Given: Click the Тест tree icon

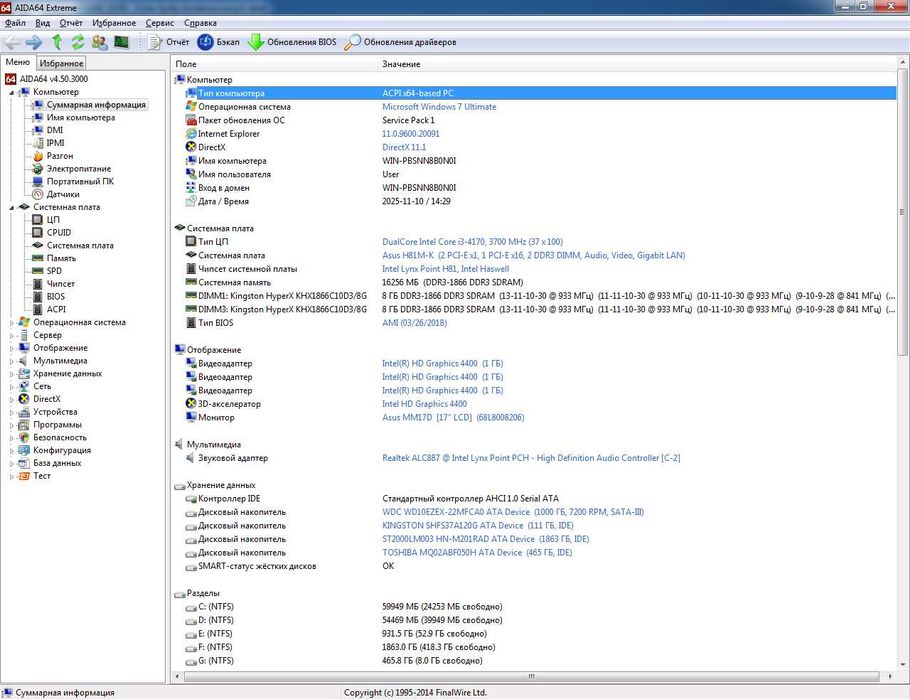Looking at the screenshot, I should 24,476.
